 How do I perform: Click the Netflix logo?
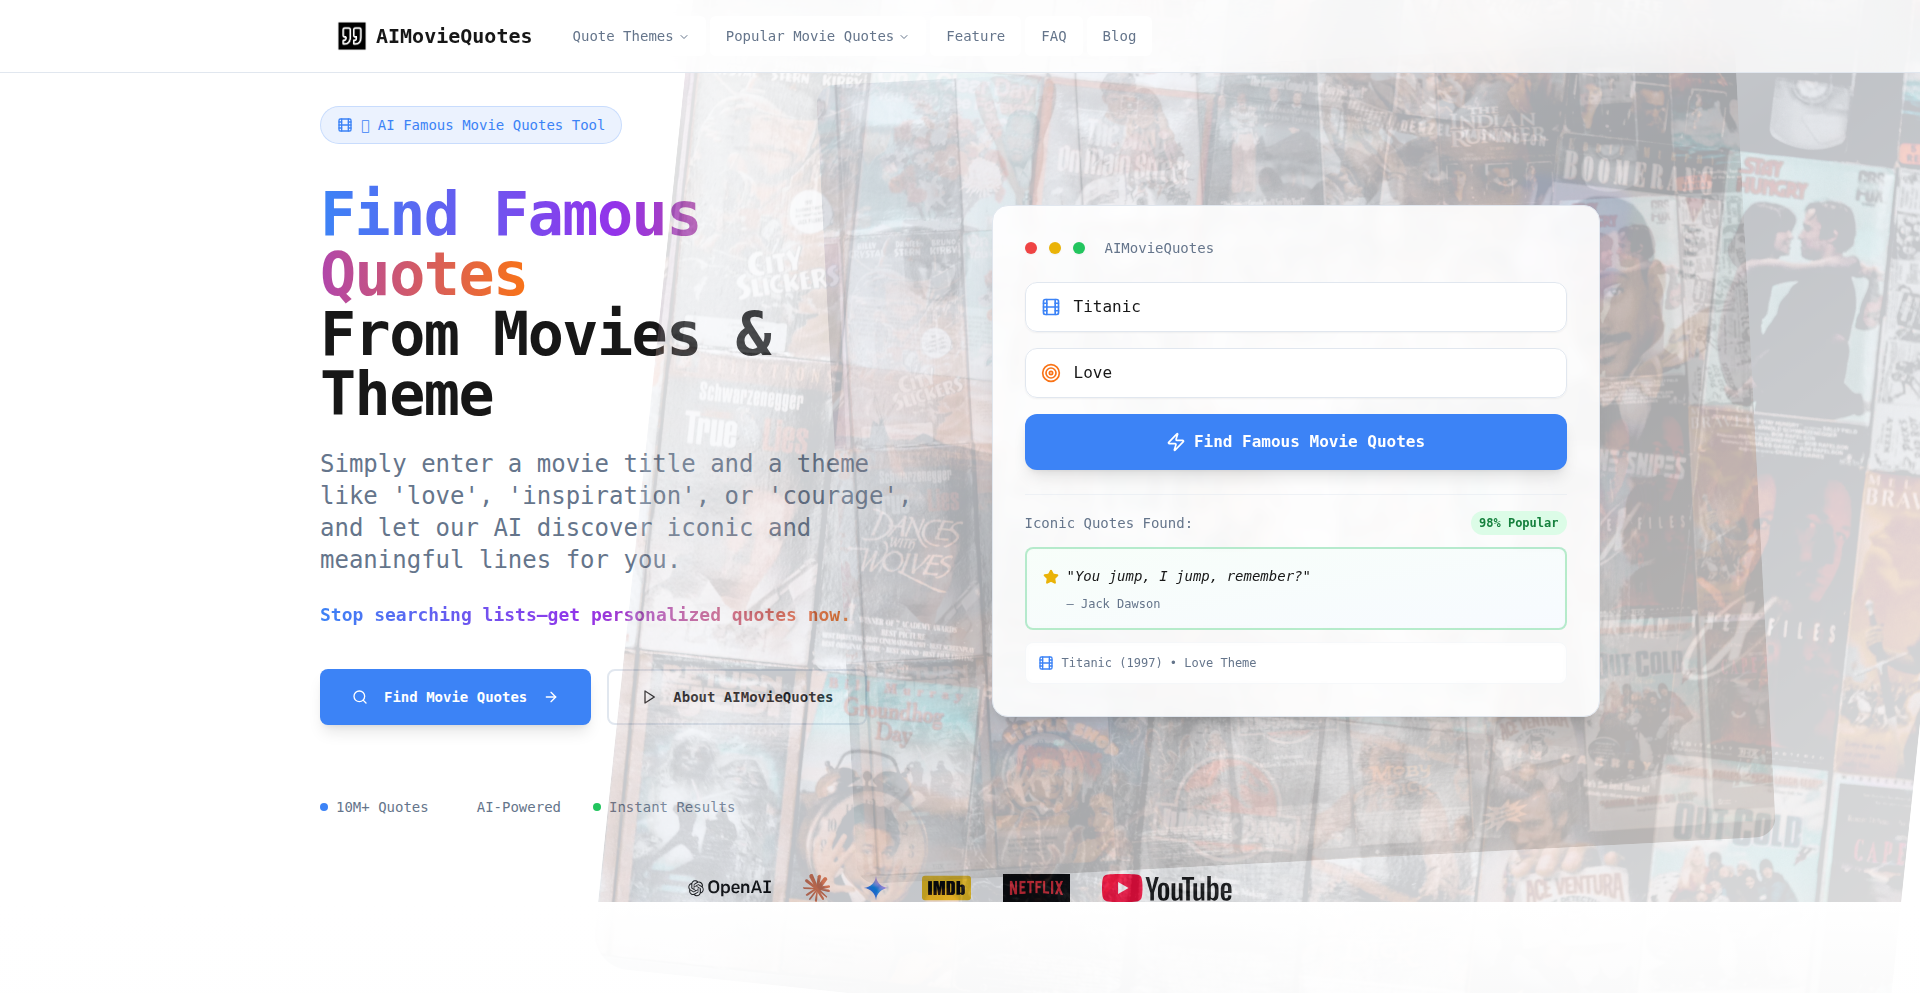click(x=1036, y=888)
